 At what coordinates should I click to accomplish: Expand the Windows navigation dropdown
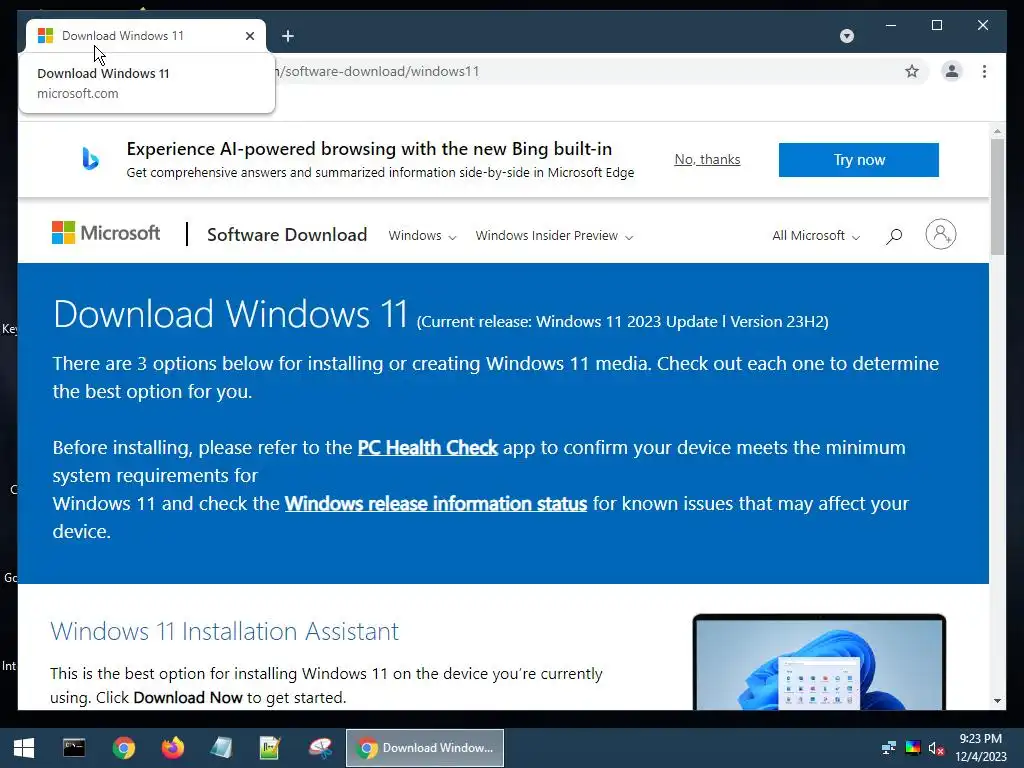(x=422, y=236)
